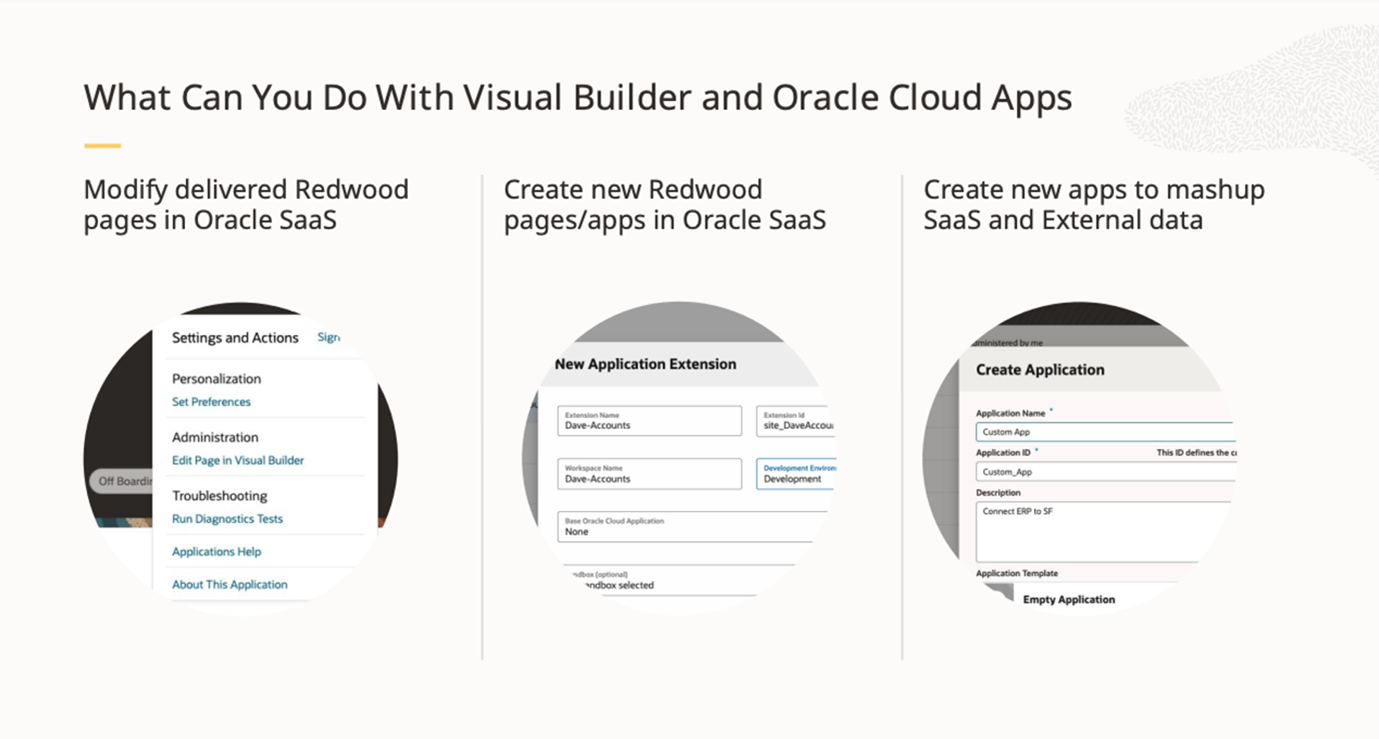Click Application ID field Custom_App

pos(1105,472)
